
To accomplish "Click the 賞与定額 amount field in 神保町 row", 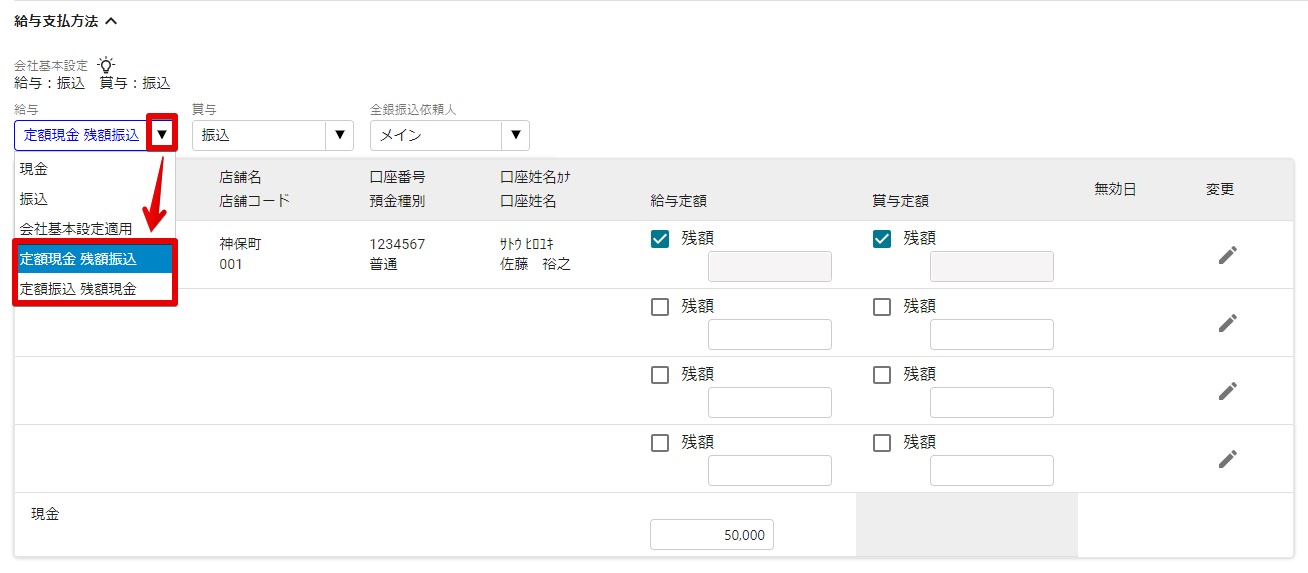I will pyautogui.click(x=992, y=267).
